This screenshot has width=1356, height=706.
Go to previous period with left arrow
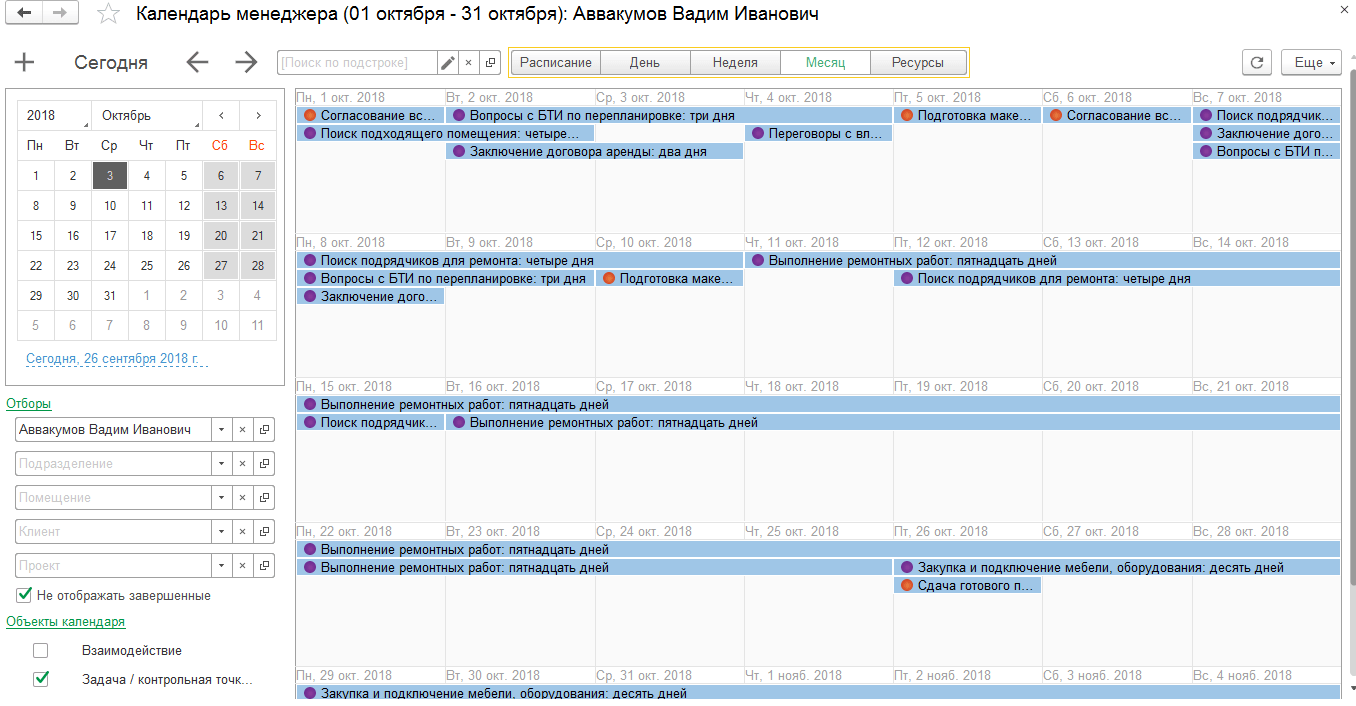coord(198,62)
